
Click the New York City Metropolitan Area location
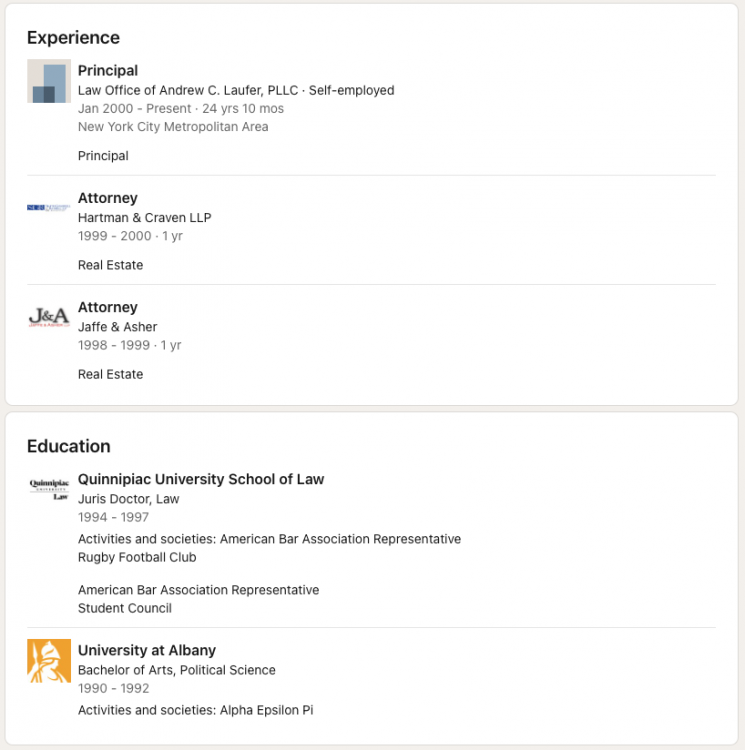[x=173, y=127]
